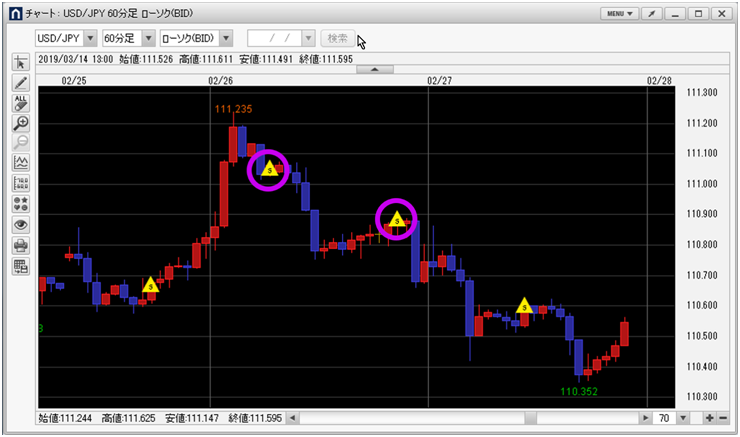Click the 111.235 high price label
Image resolution: width=740 pixels, height=437 pixels.
234,109
